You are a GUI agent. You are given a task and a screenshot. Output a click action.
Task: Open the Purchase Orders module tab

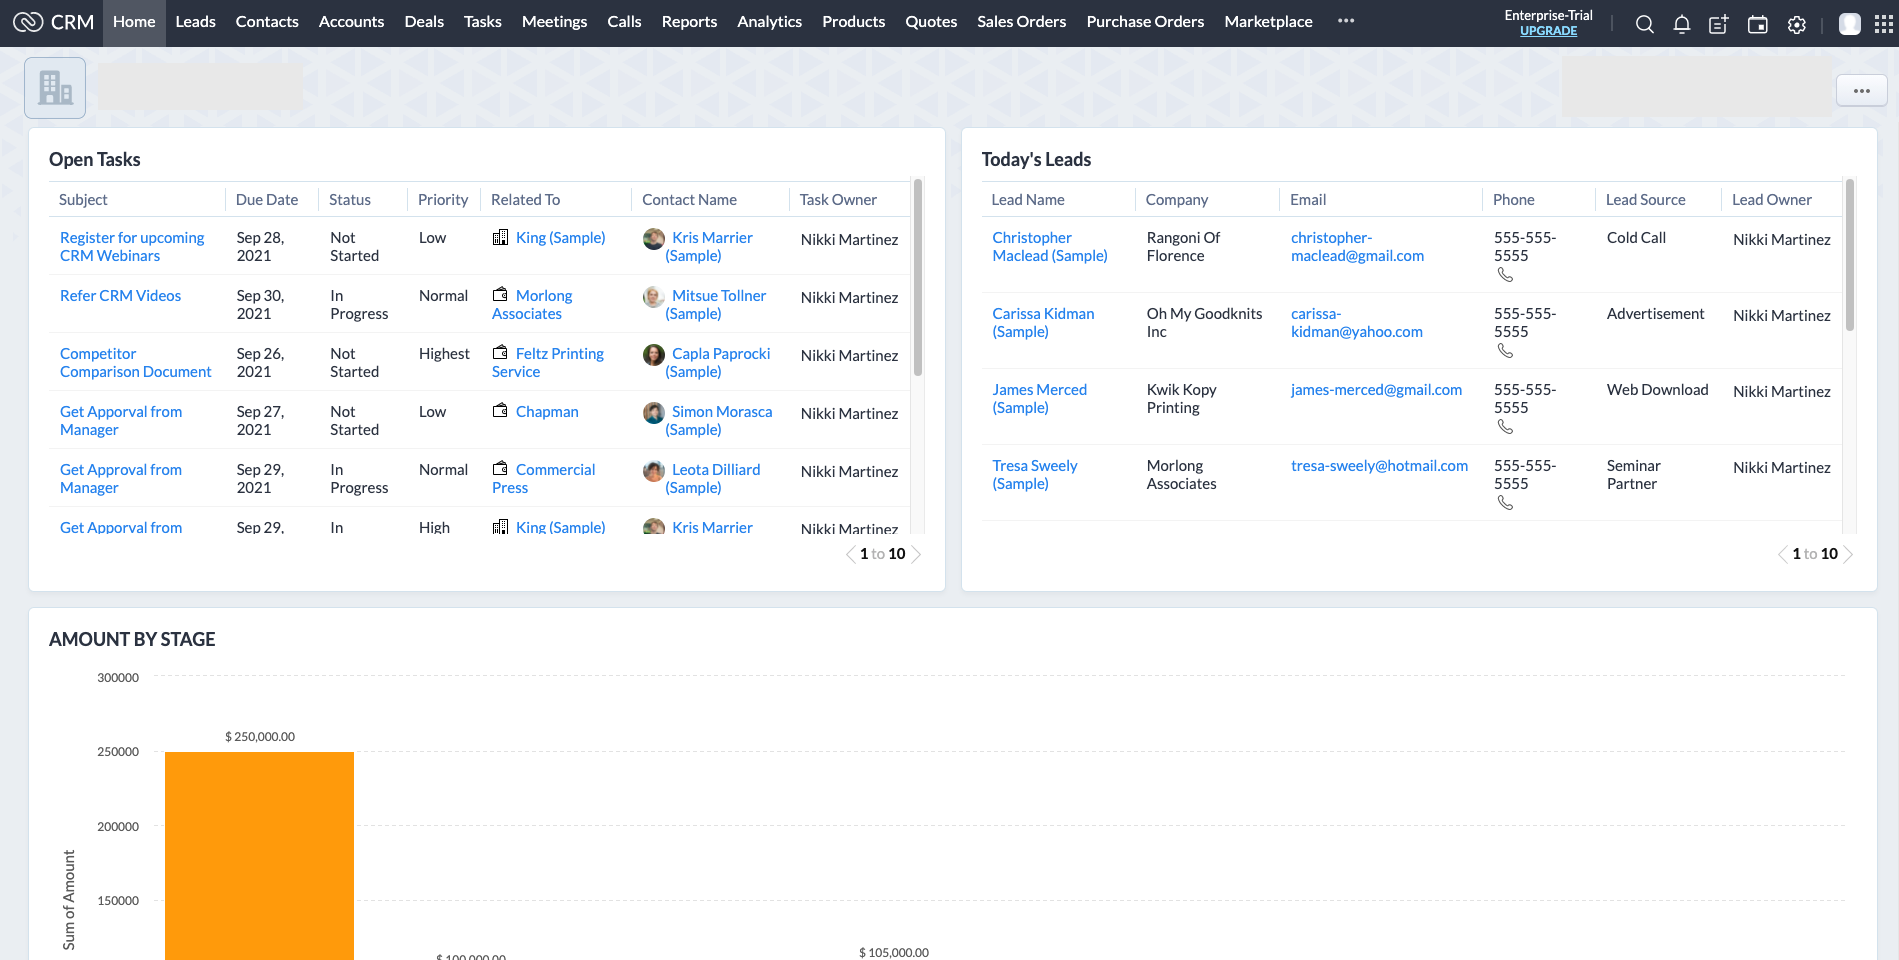click(1145, 22)
